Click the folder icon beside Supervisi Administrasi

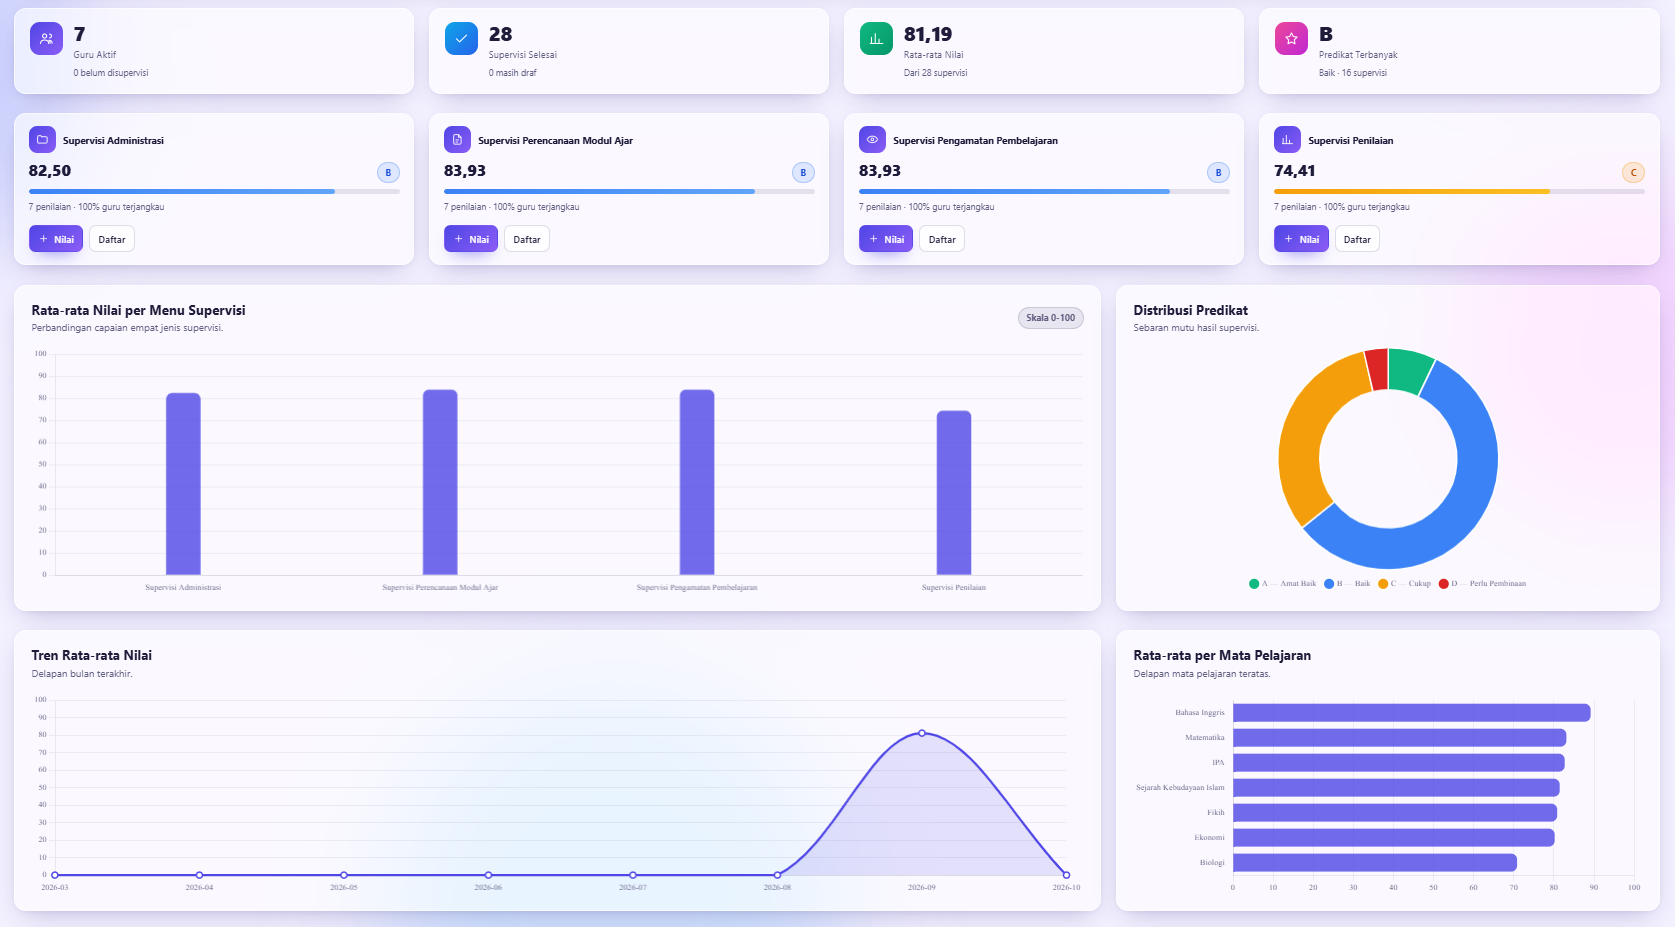(42, 140)
